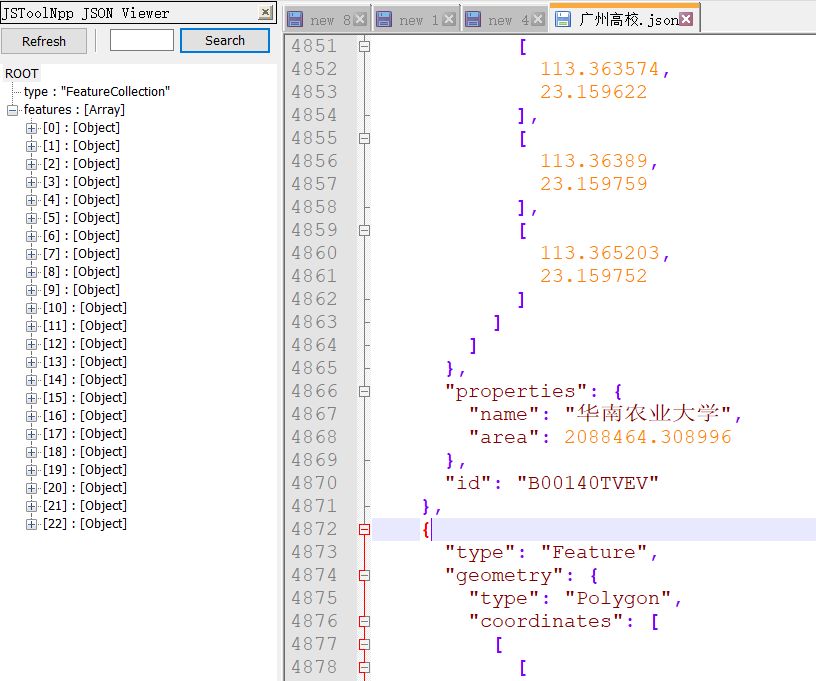The image size is (816, 681).
Task: Expand tree node [12] : [Object]
Action: pos(31,344)
